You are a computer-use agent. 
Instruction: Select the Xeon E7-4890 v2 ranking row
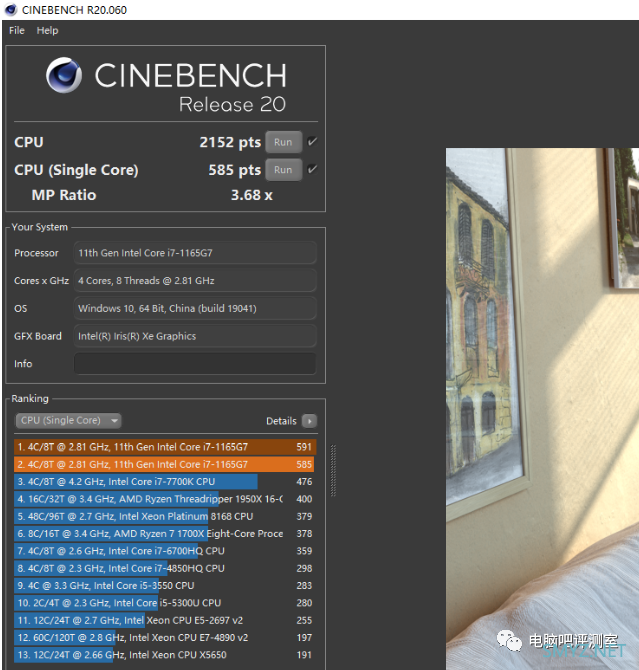[165, 638]
